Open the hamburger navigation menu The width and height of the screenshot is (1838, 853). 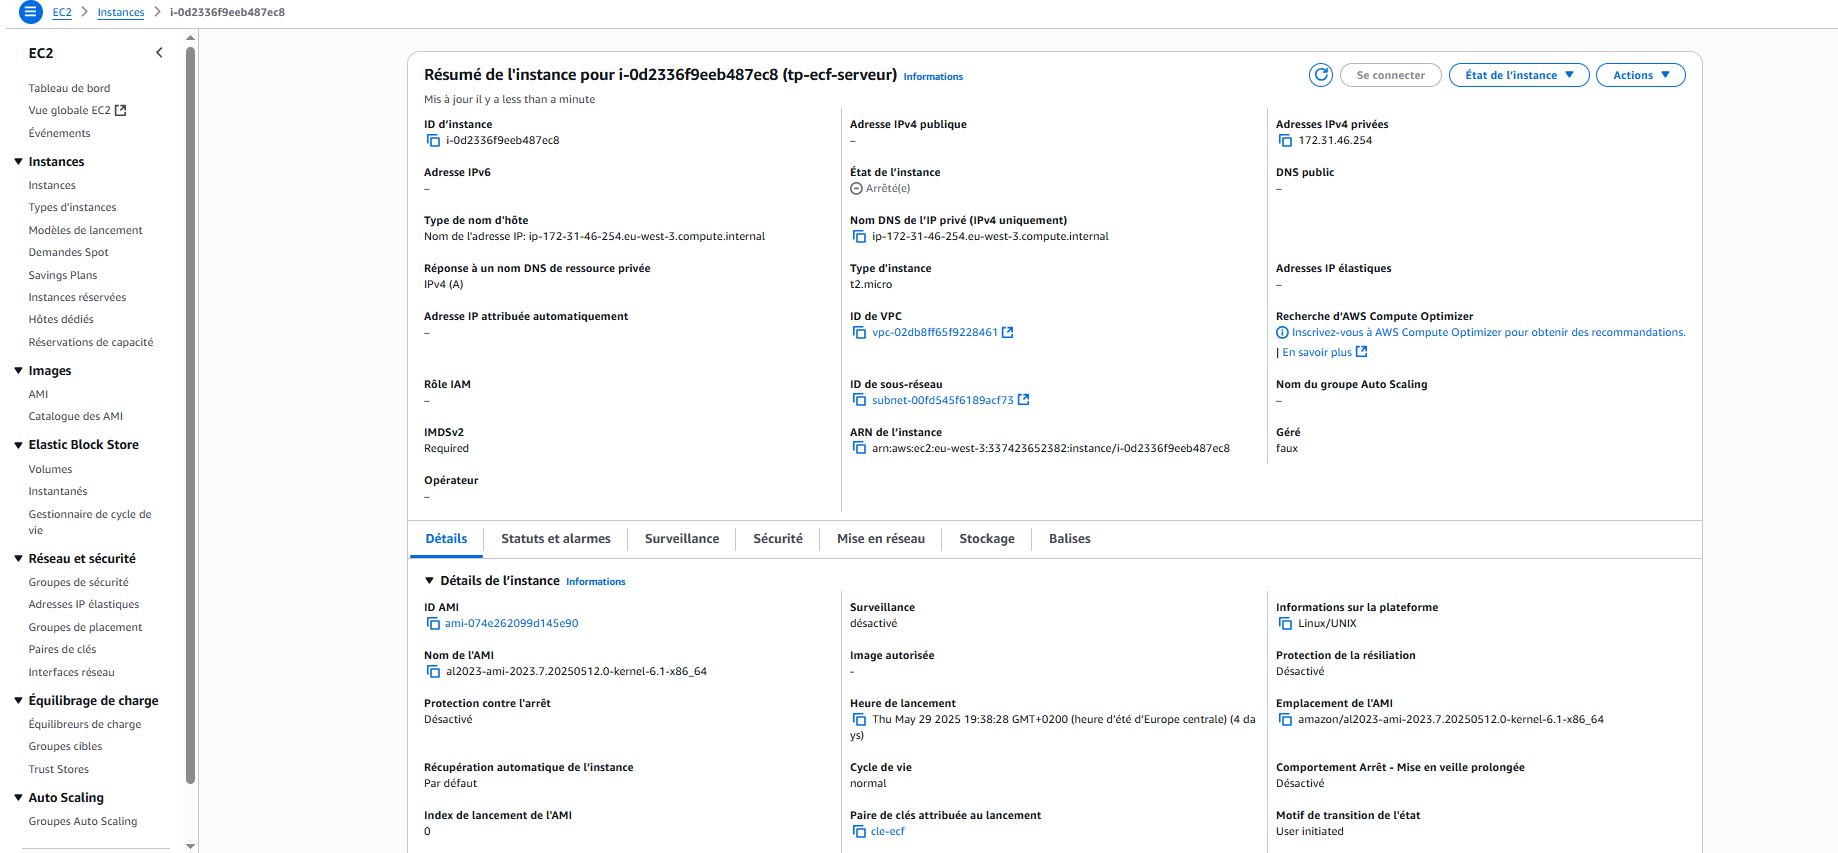click(31, 12)
